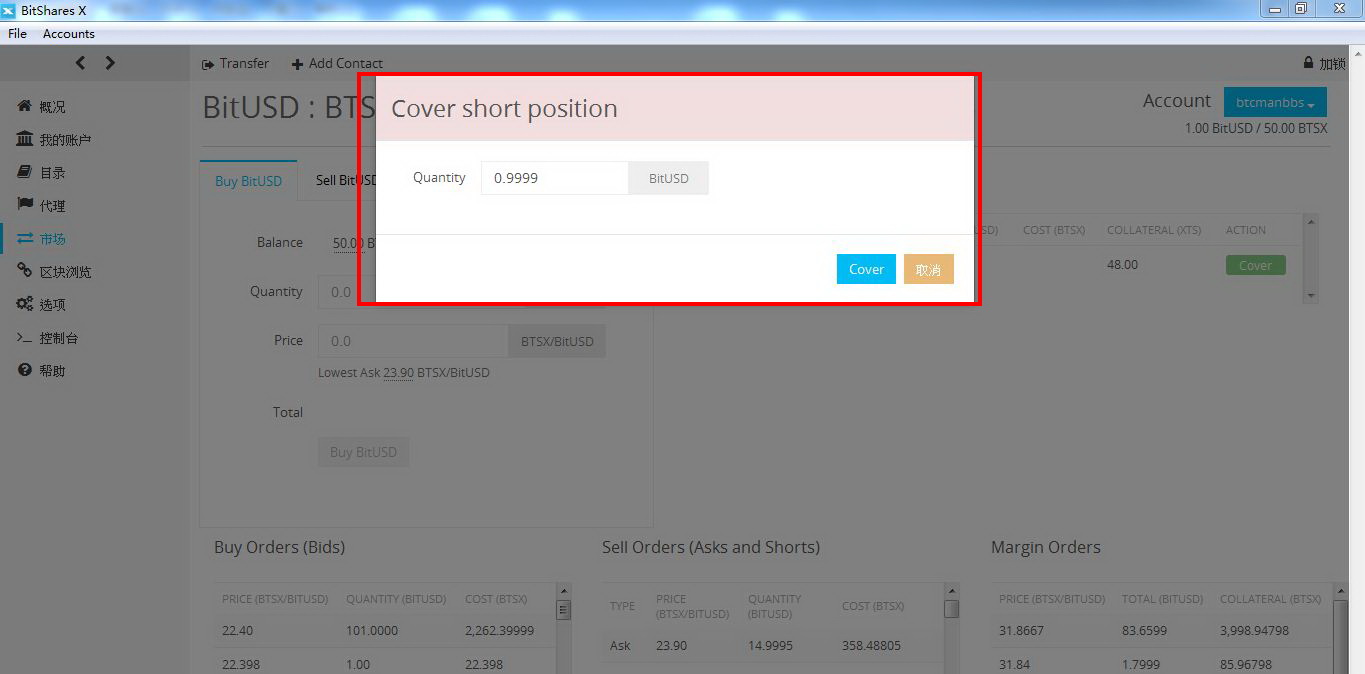Select the 3,998.94798 collateral cell
Screen dimensions: 1365x674
tap(1254, 631)
